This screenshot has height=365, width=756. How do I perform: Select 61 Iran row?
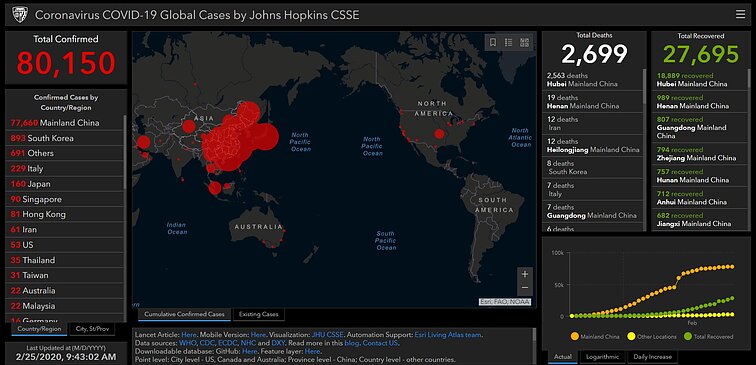65,230
